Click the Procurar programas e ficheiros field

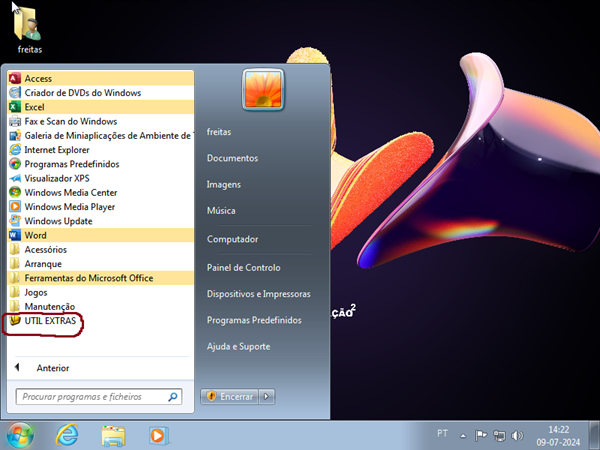coord(99,397)
